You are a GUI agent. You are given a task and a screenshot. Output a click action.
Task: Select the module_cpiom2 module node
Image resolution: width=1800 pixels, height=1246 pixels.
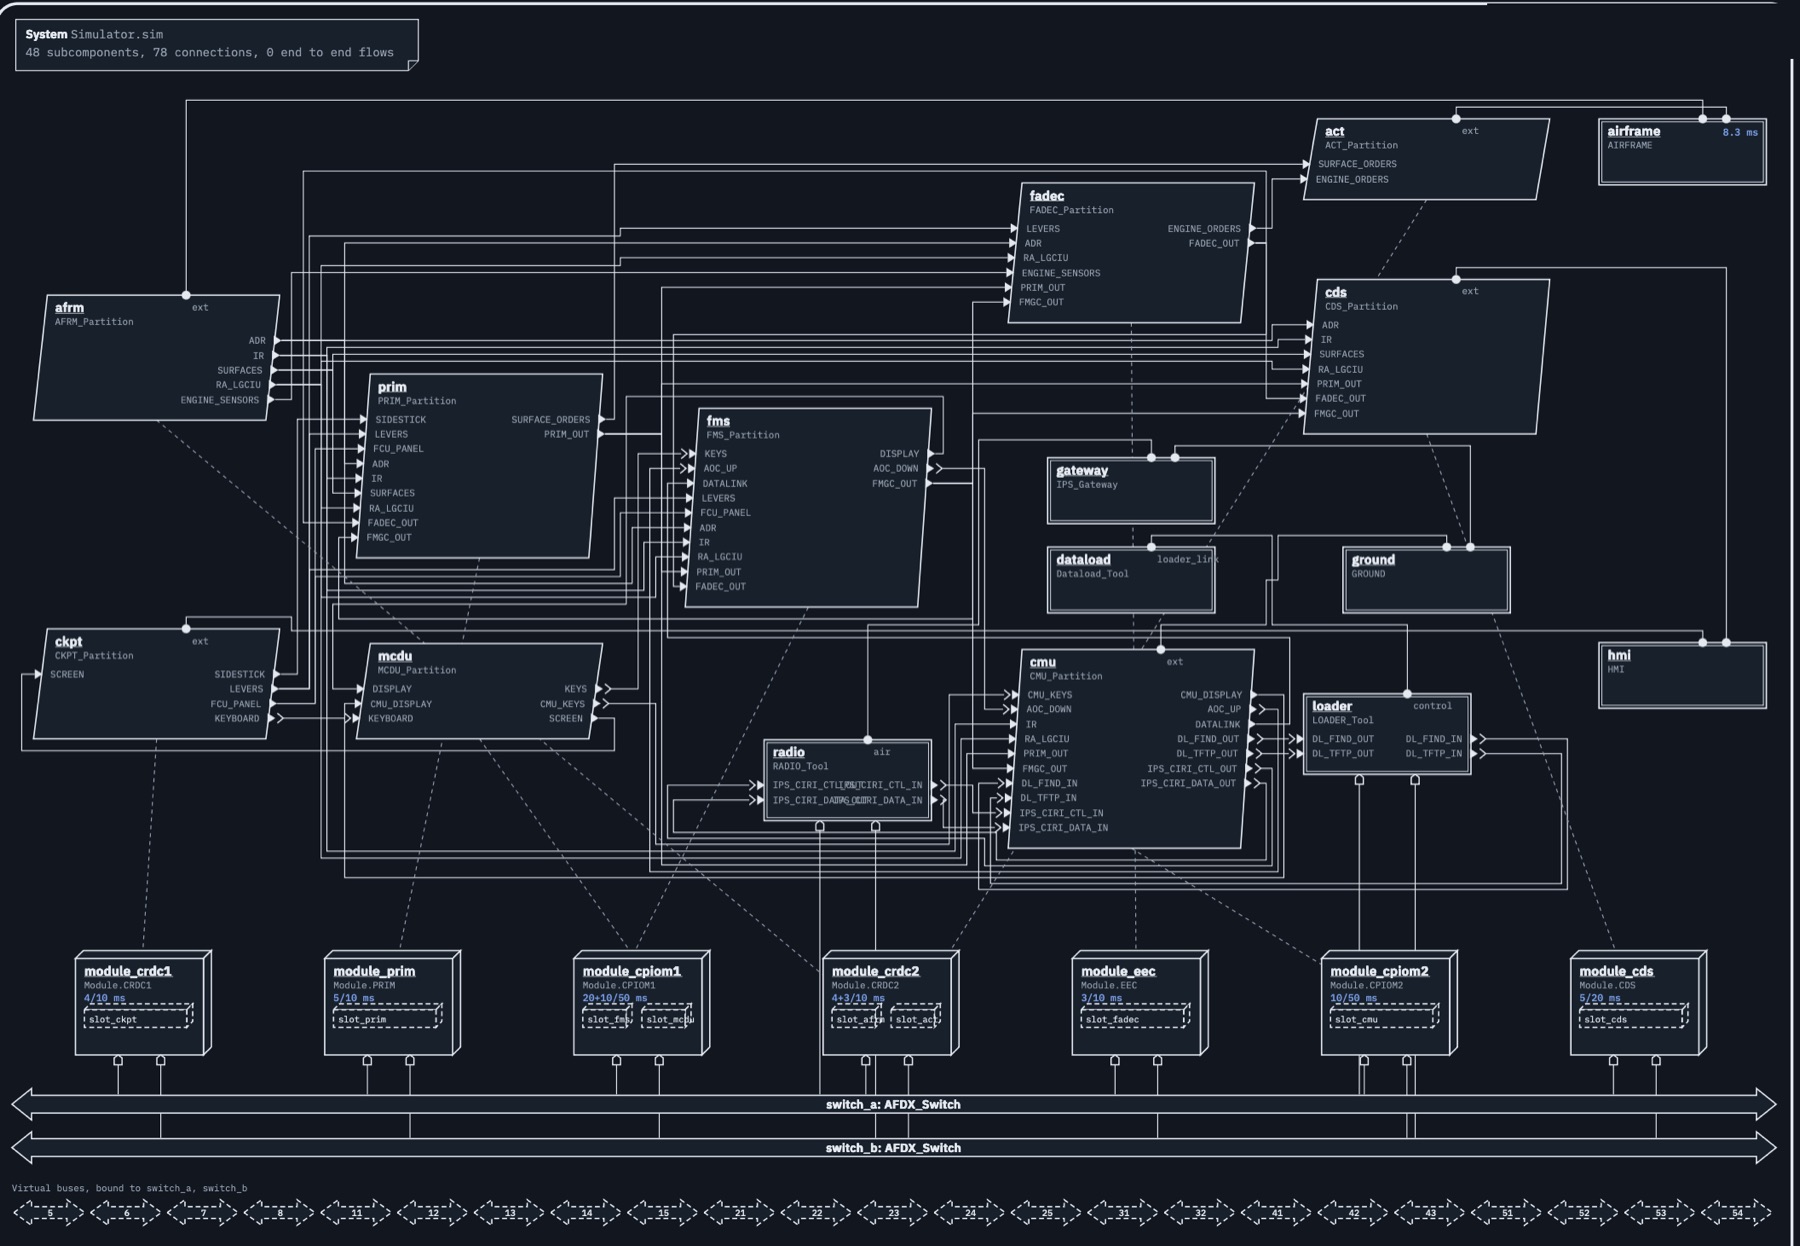[1389, 1003]
